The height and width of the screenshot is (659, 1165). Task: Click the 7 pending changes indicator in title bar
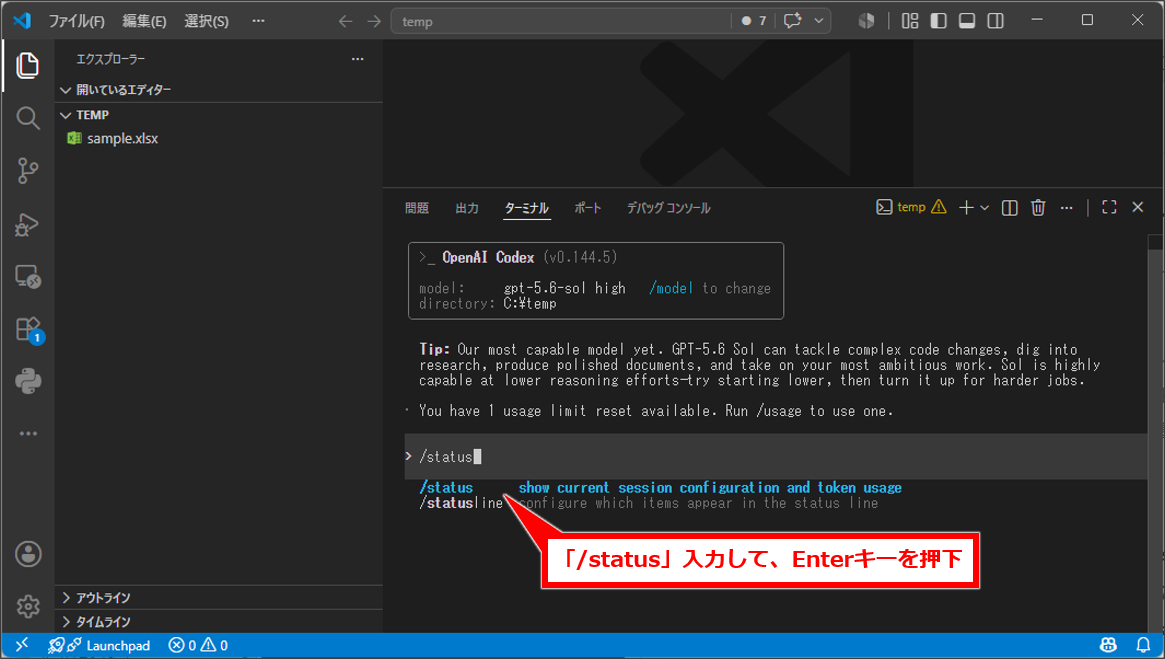coord(754,21)
